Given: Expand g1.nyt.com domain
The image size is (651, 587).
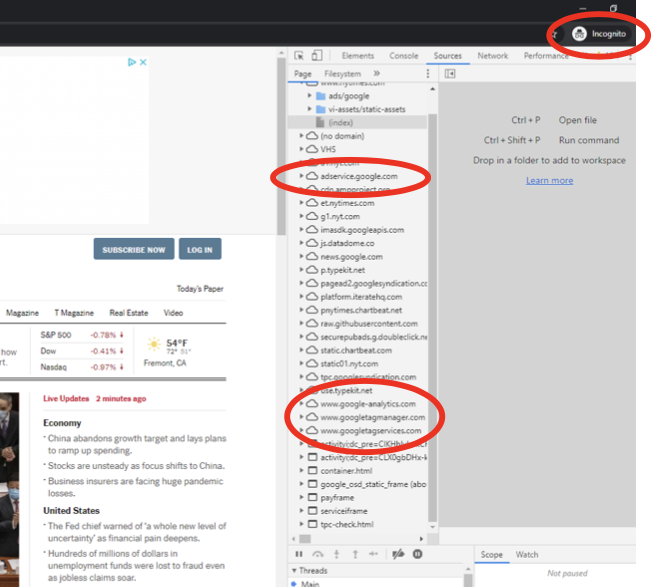Looking at the screenshot, I should (301, 216).
